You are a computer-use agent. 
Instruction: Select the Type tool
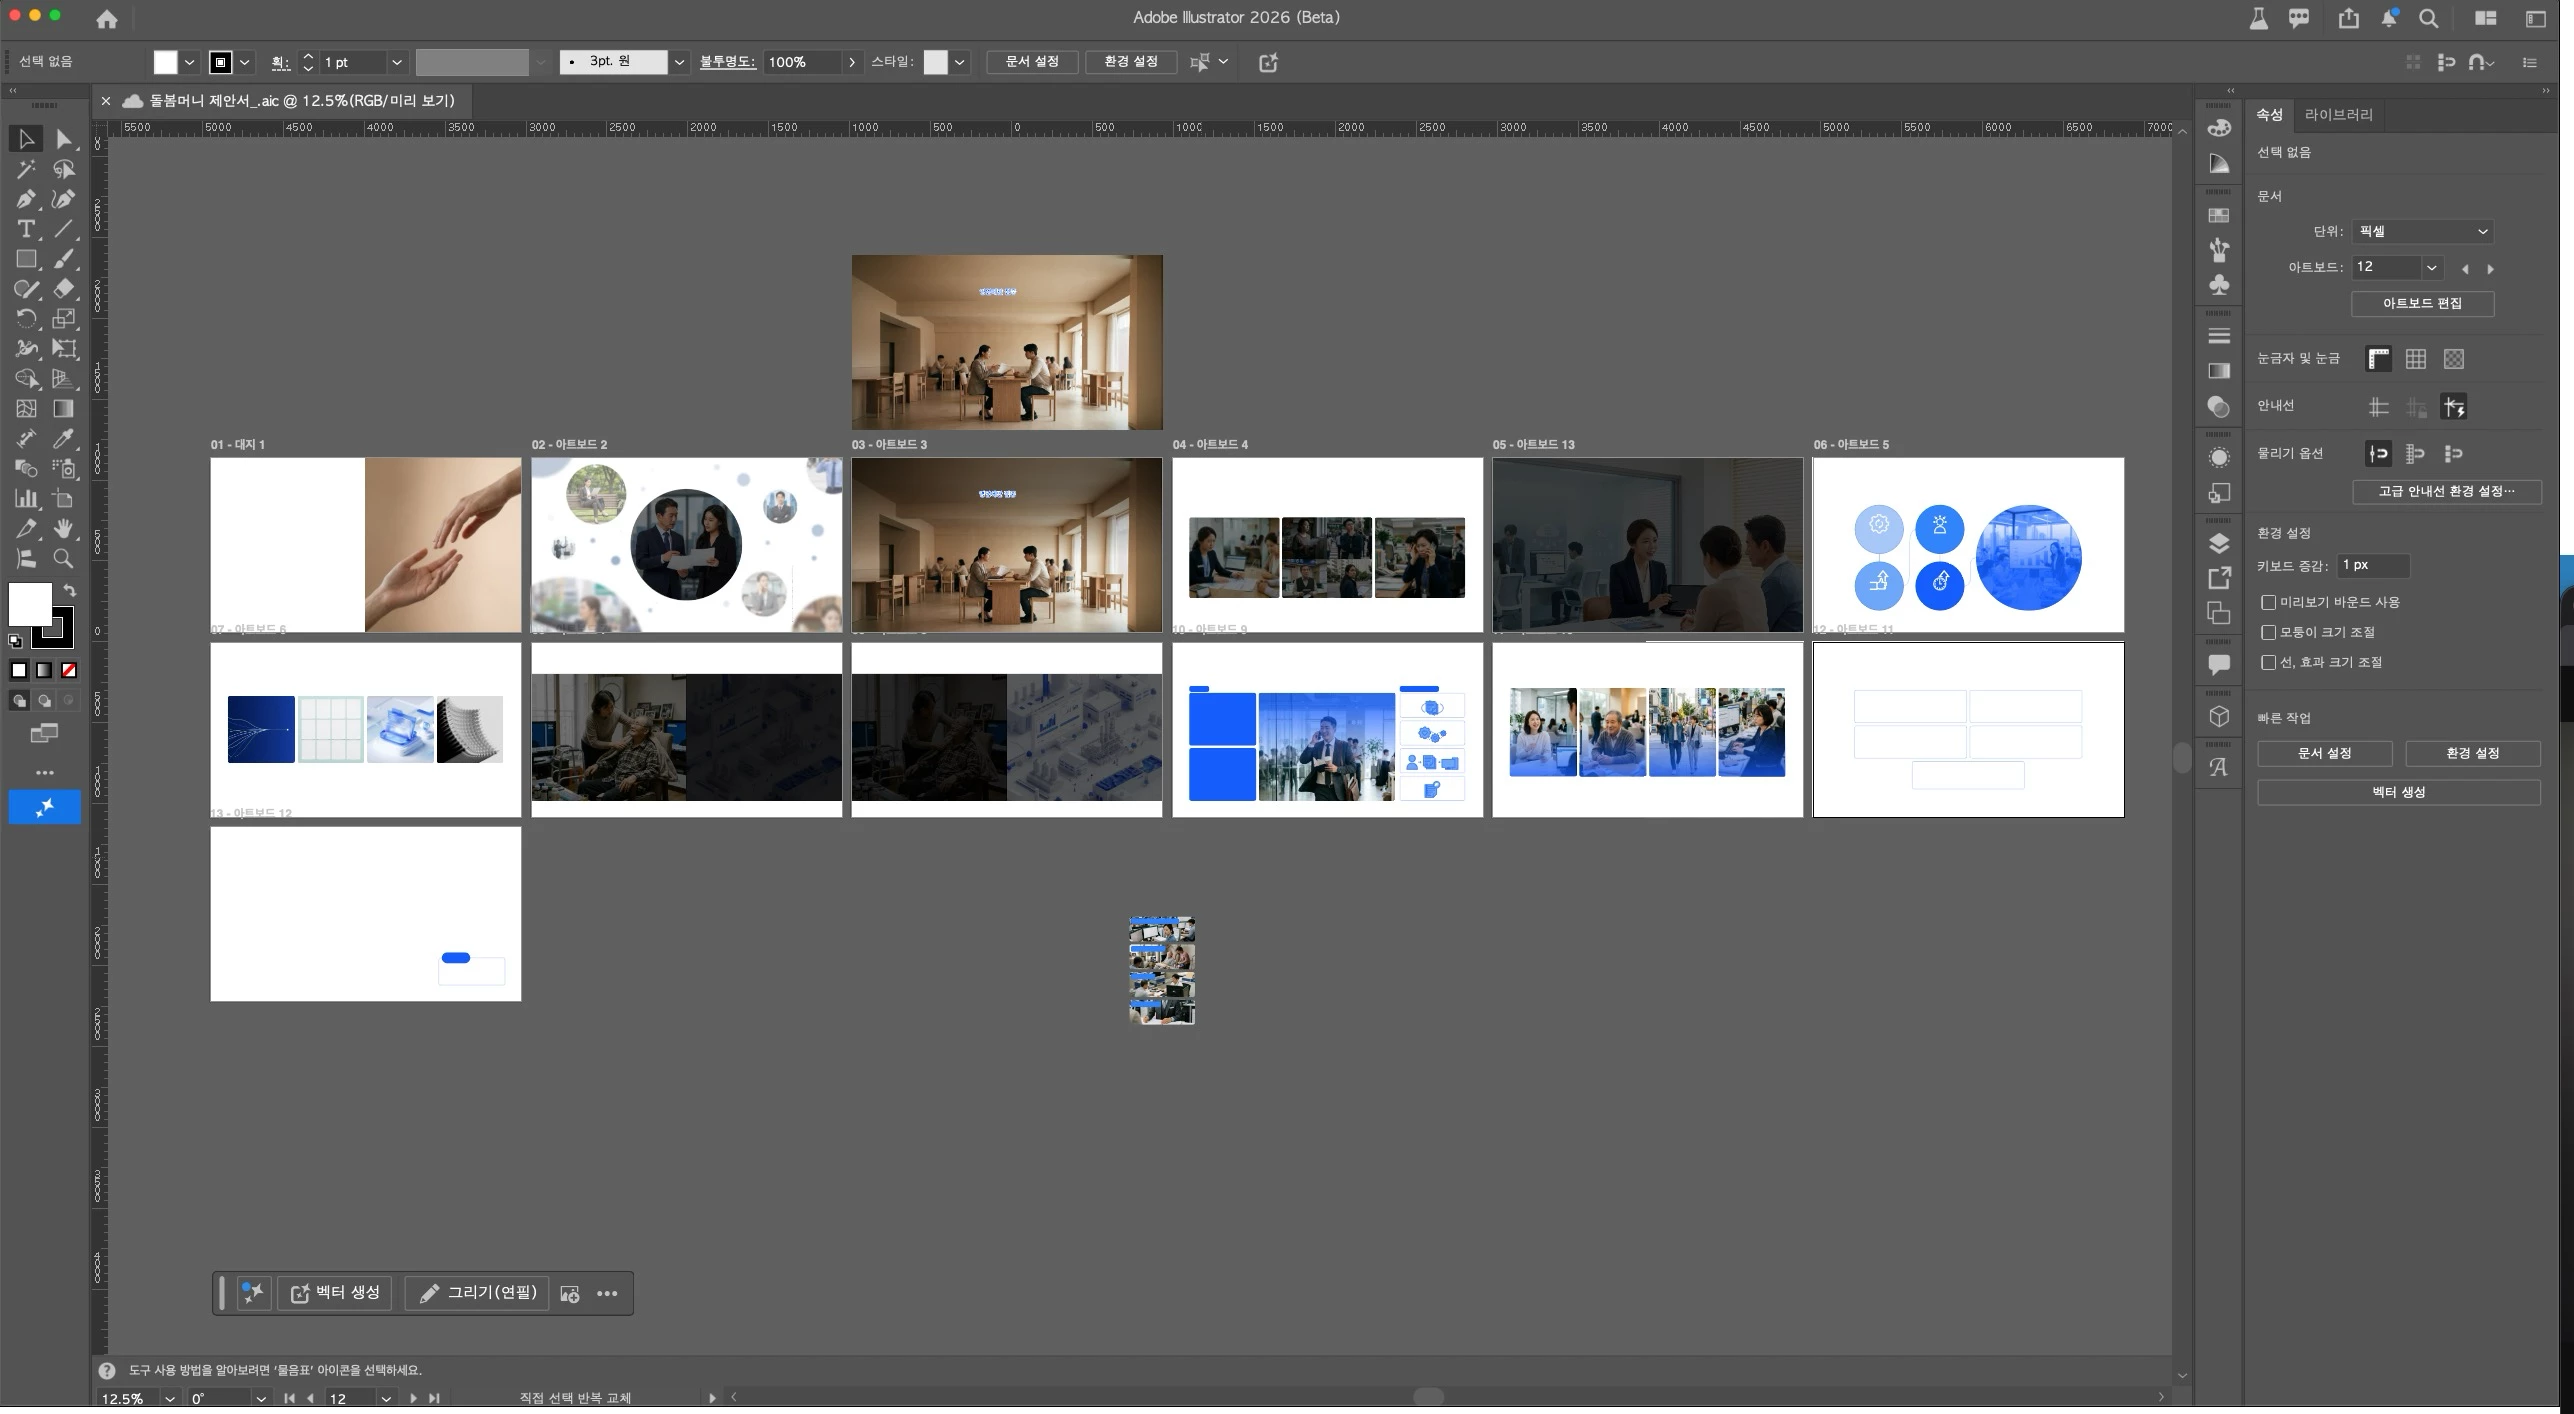(26, 229)
